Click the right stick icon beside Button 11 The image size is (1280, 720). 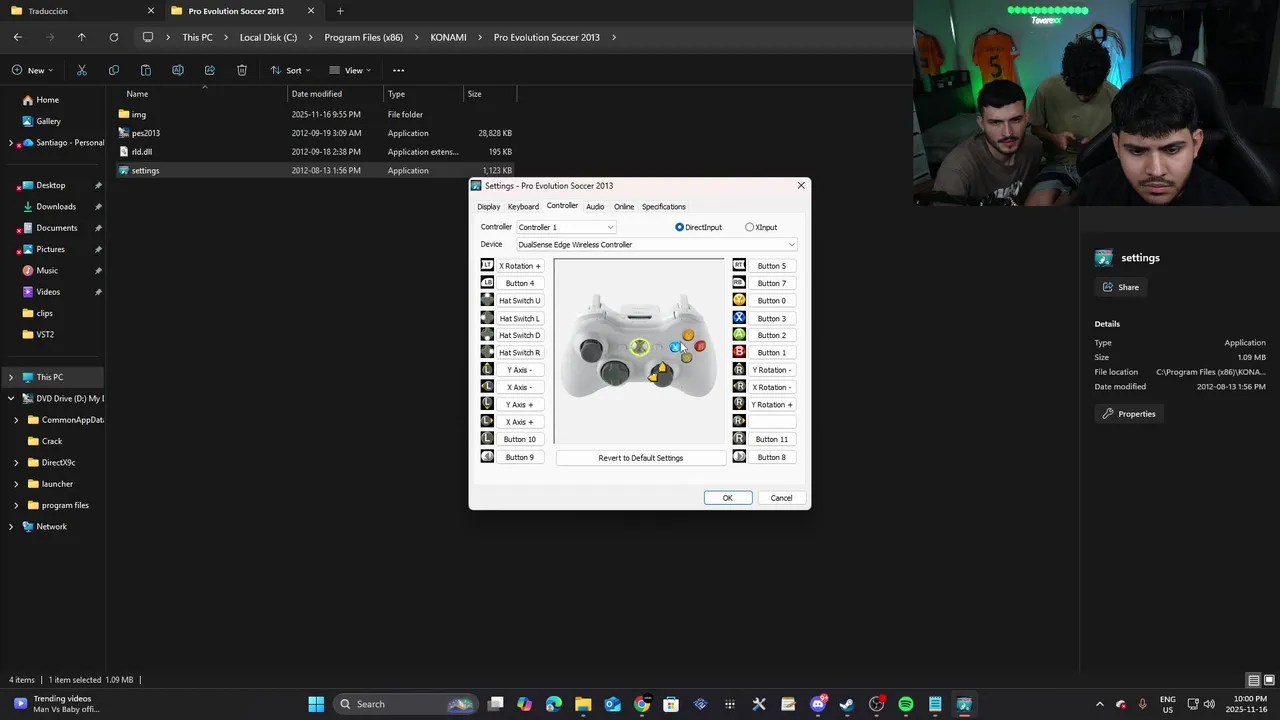(x=739, y=439)
